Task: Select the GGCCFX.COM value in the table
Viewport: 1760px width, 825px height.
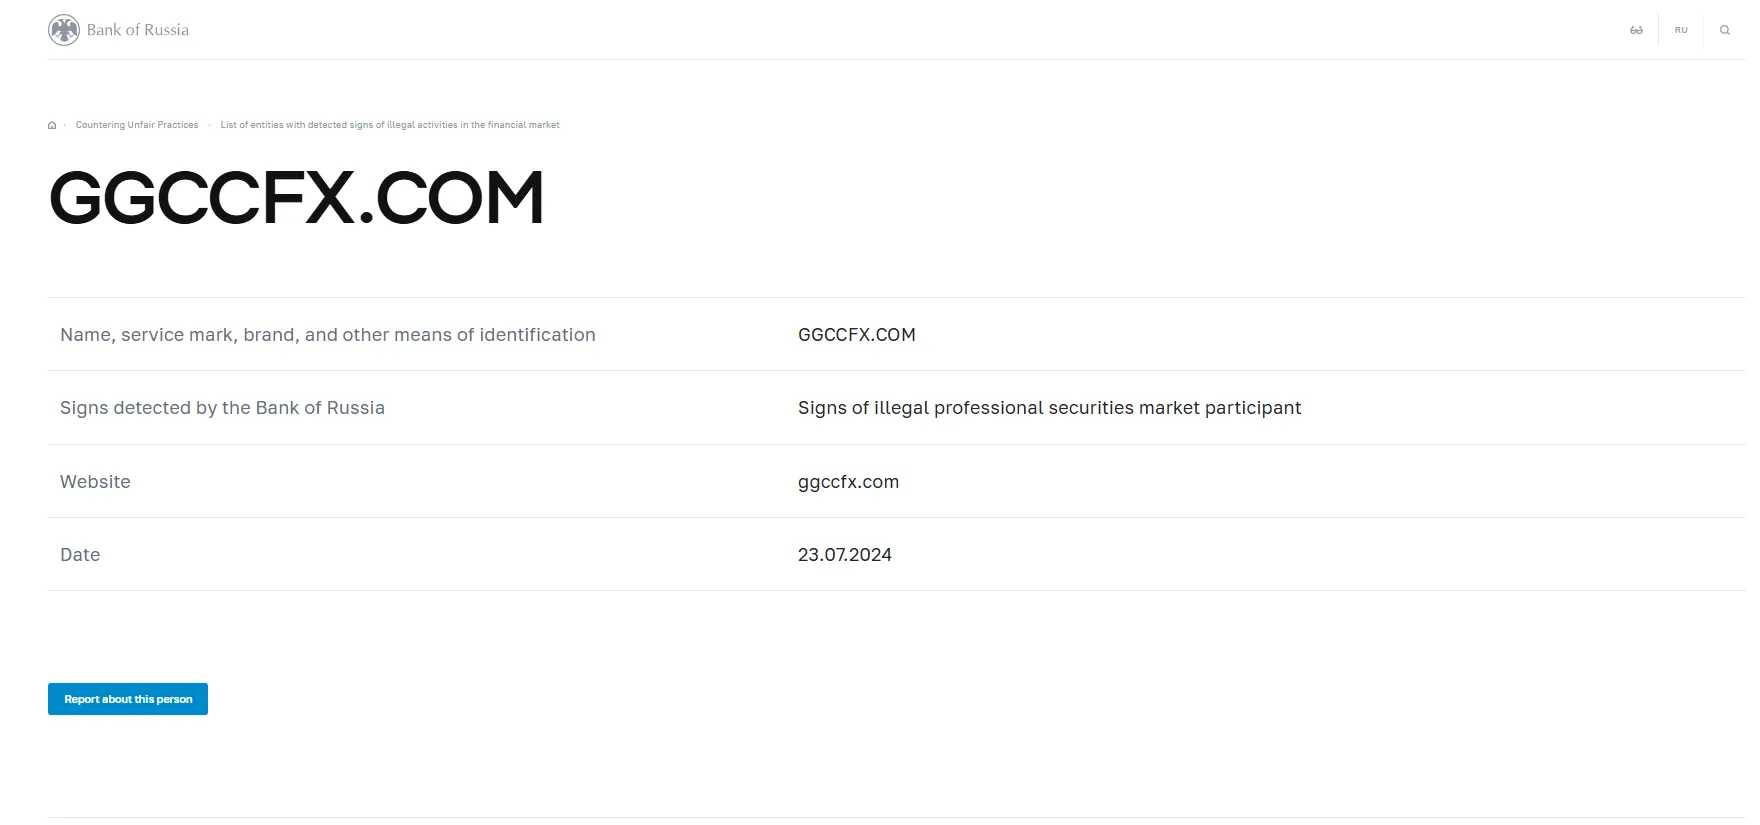Action: pyautogui.click(x=857, y=335)
